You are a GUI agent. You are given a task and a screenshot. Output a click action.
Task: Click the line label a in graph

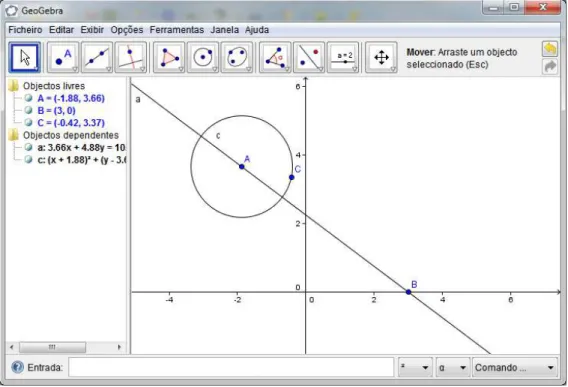pyautogui.click(x=138, y=99)
